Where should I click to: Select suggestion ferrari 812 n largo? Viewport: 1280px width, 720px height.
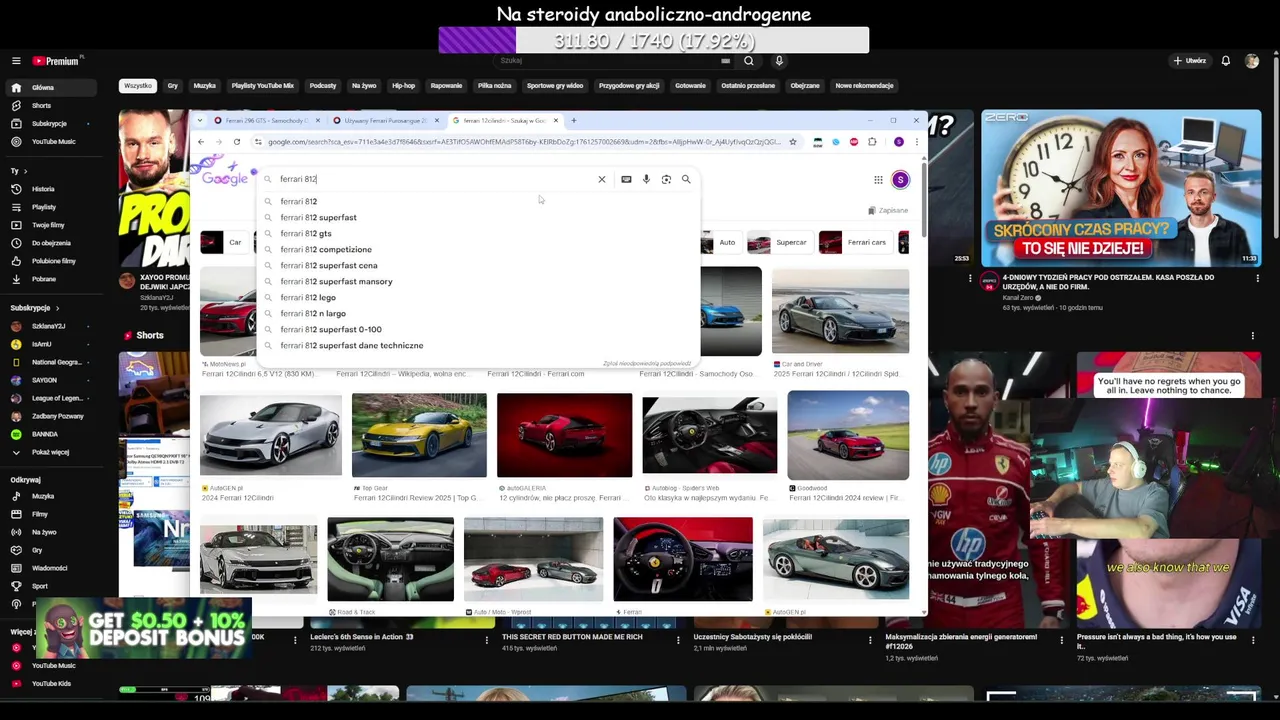click(x=480, y=313)
